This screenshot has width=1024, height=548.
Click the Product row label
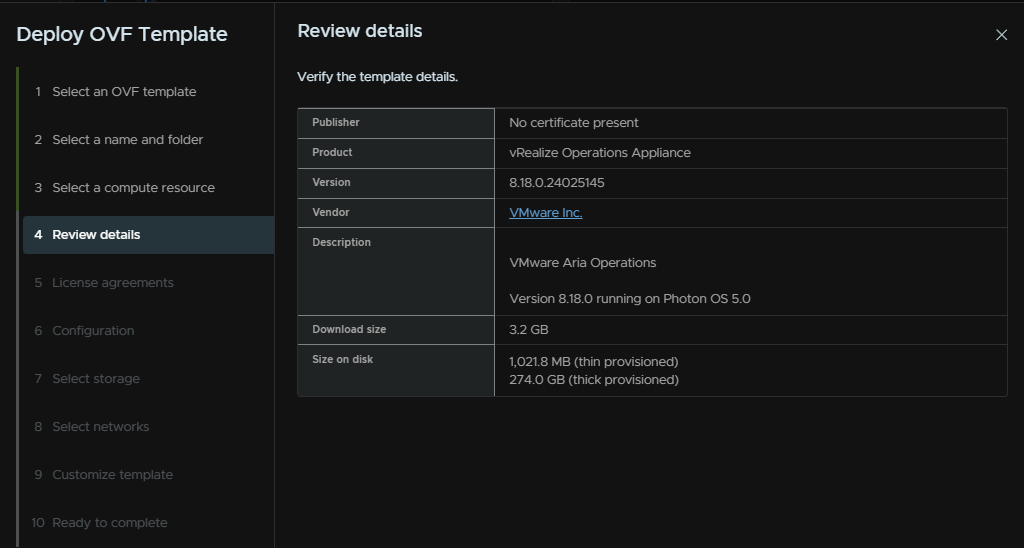point(332,152)
